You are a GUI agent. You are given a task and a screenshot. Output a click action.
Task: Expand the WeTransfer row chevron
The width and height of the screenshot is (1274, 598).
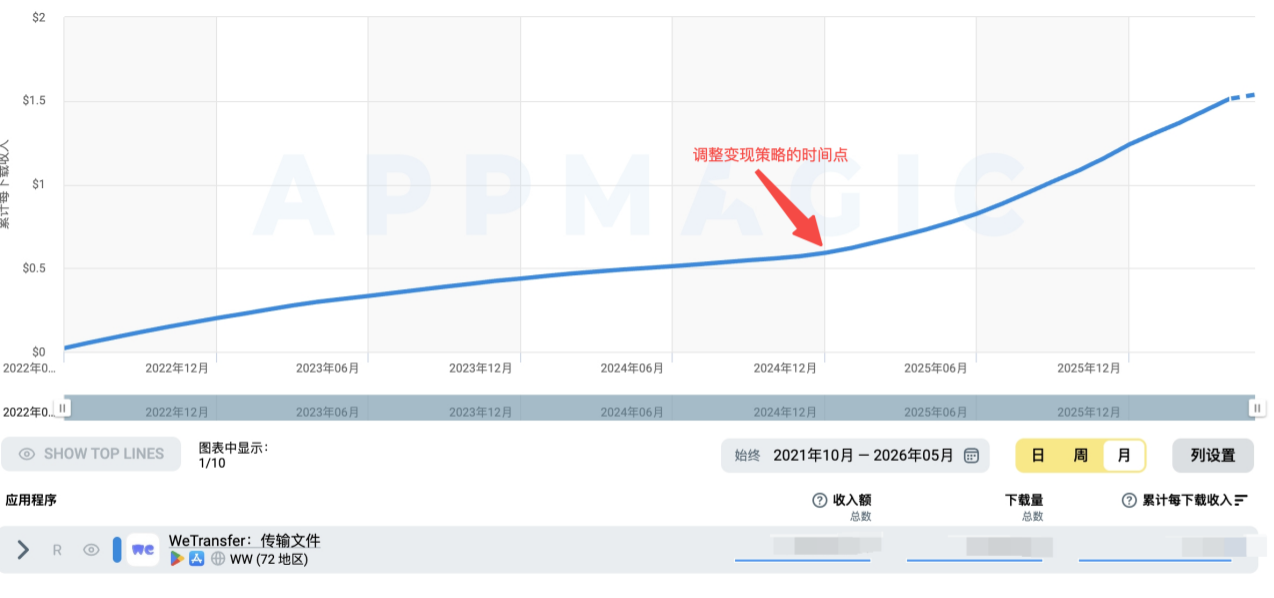[x=24, y=549]
